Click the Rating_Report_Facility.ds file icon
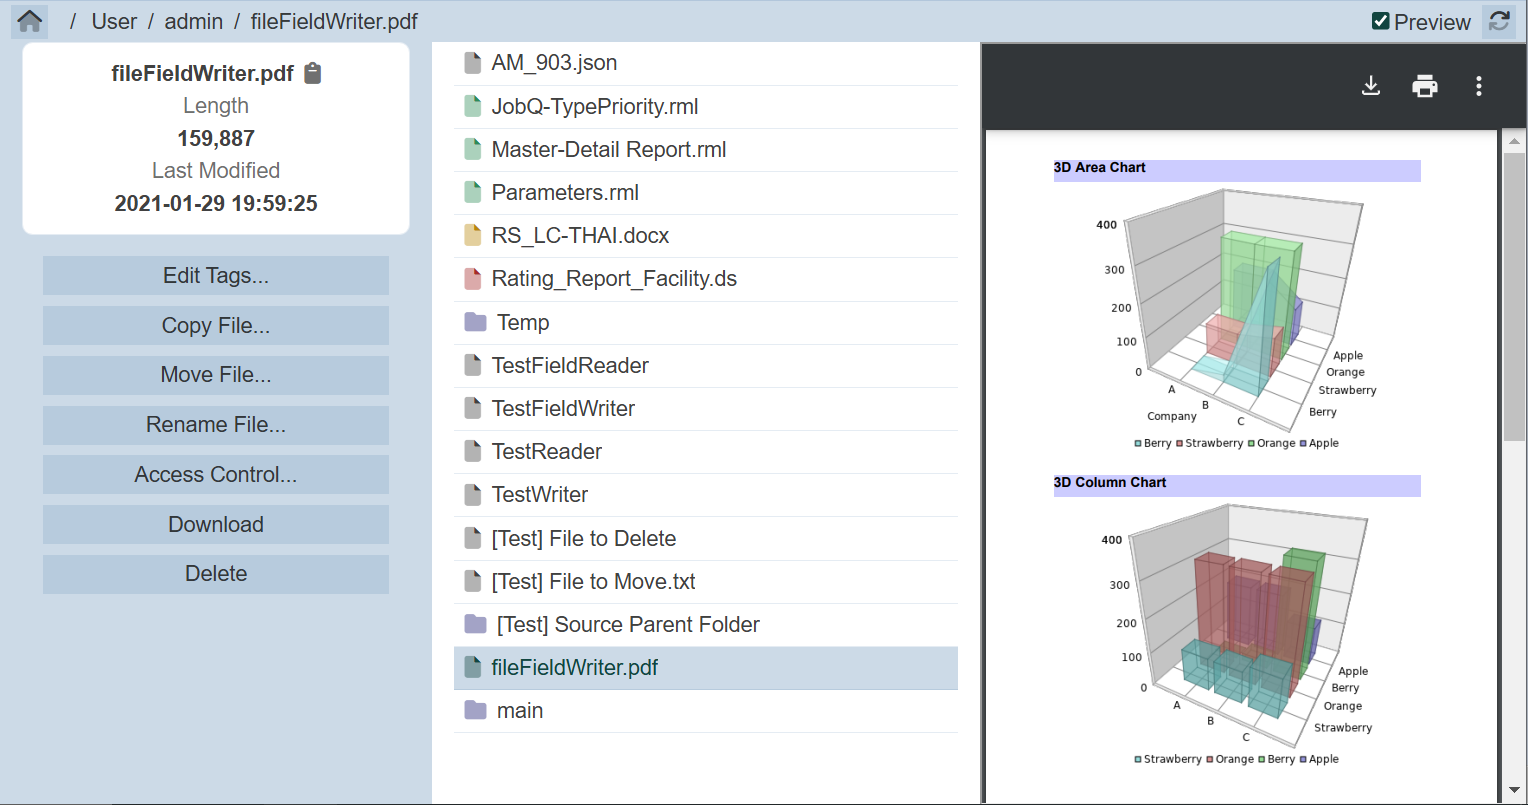 pos(473,279)
